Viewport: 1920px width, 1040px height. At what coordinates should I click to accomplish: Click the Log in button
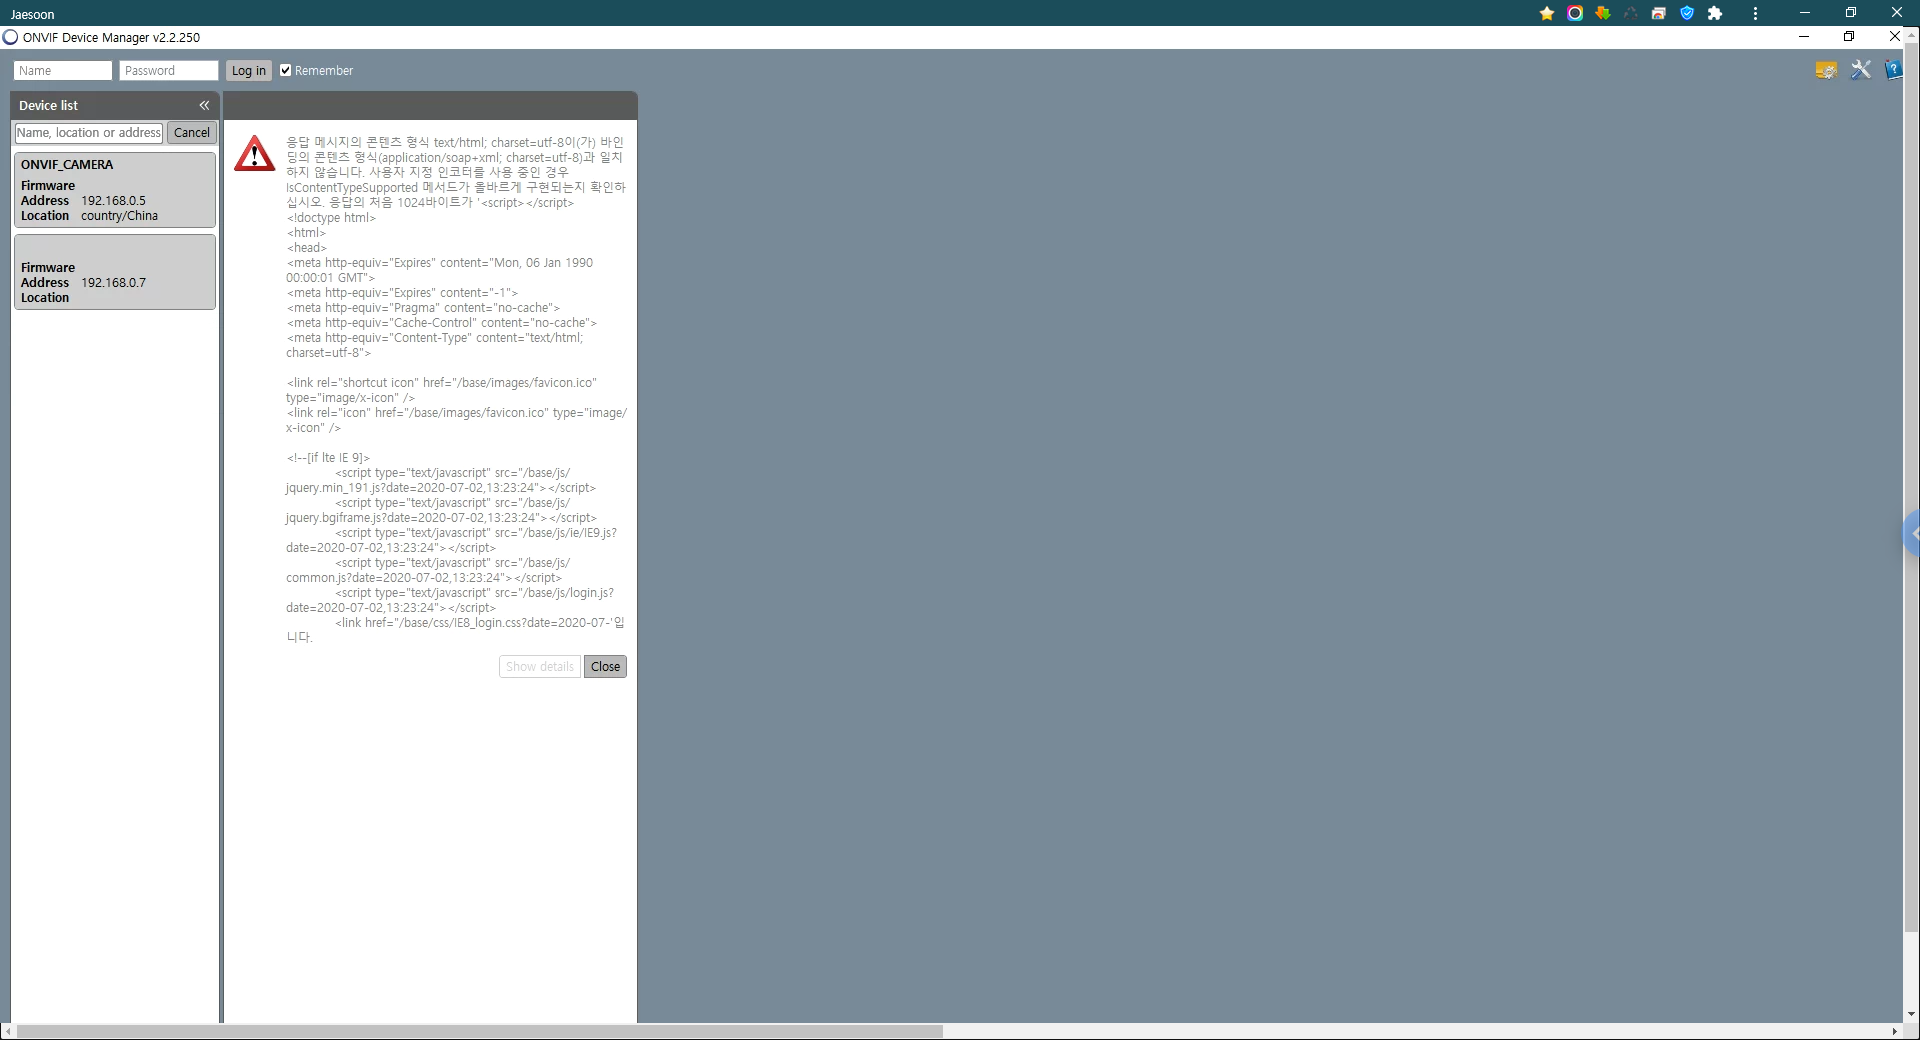click(248, 70)
